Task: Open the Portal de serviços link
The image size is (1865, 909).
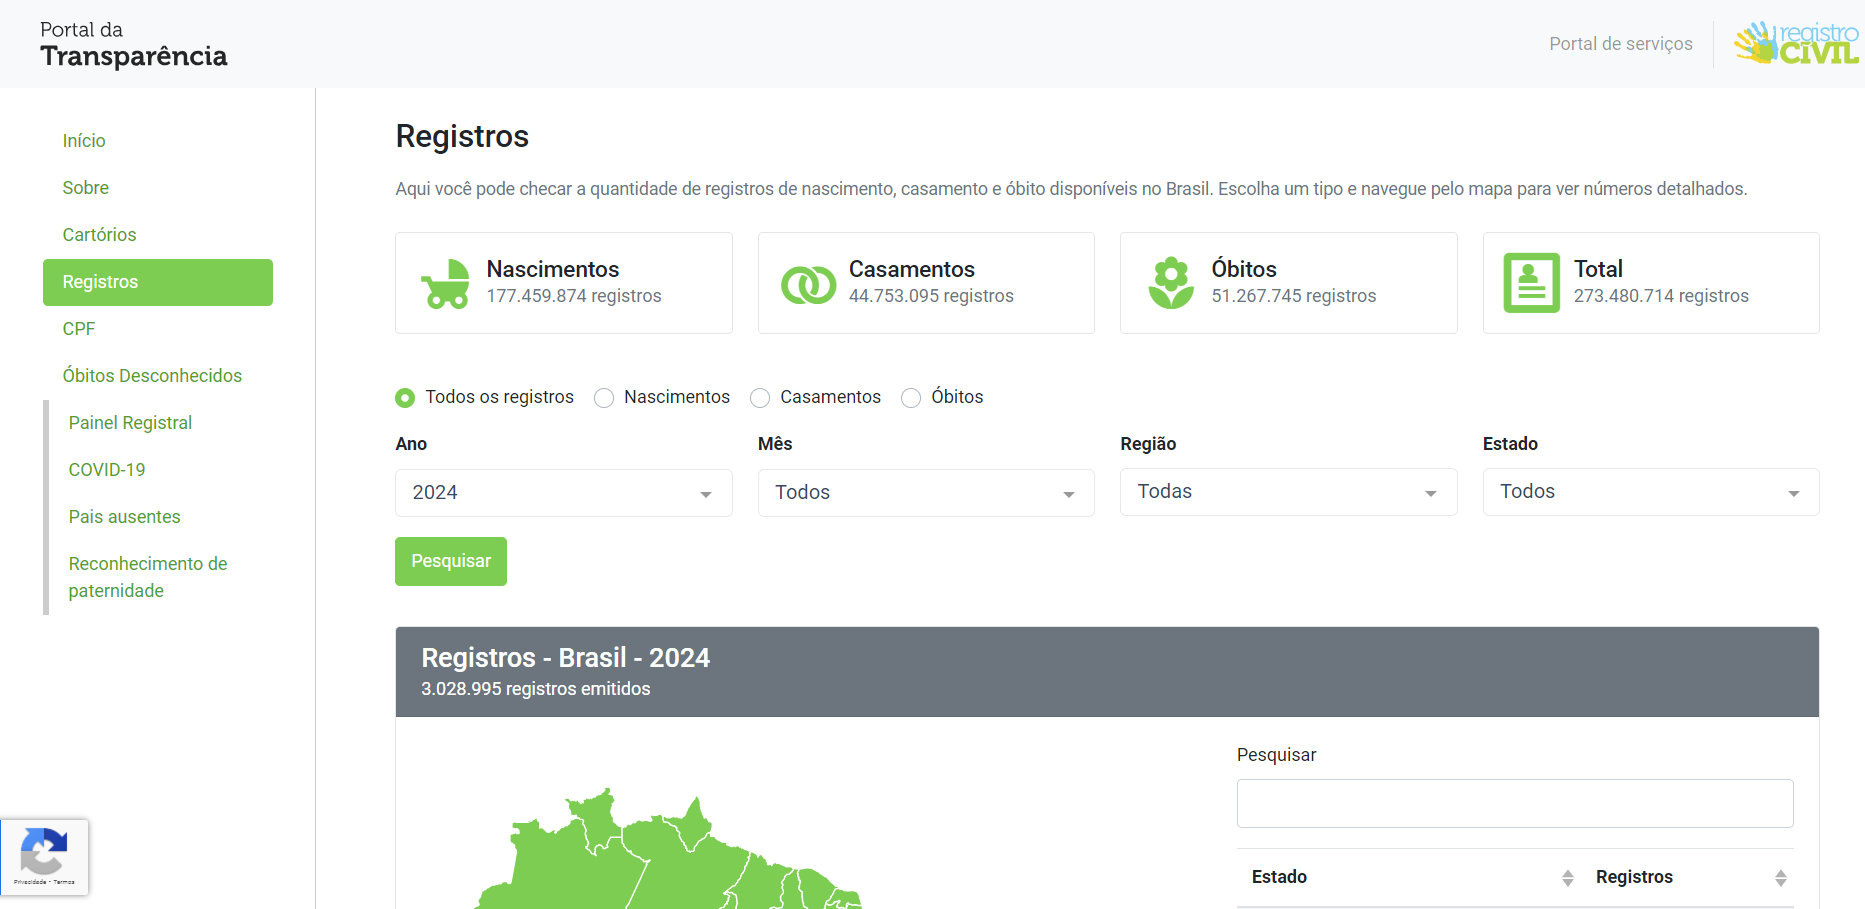Action: point(1620,44)
